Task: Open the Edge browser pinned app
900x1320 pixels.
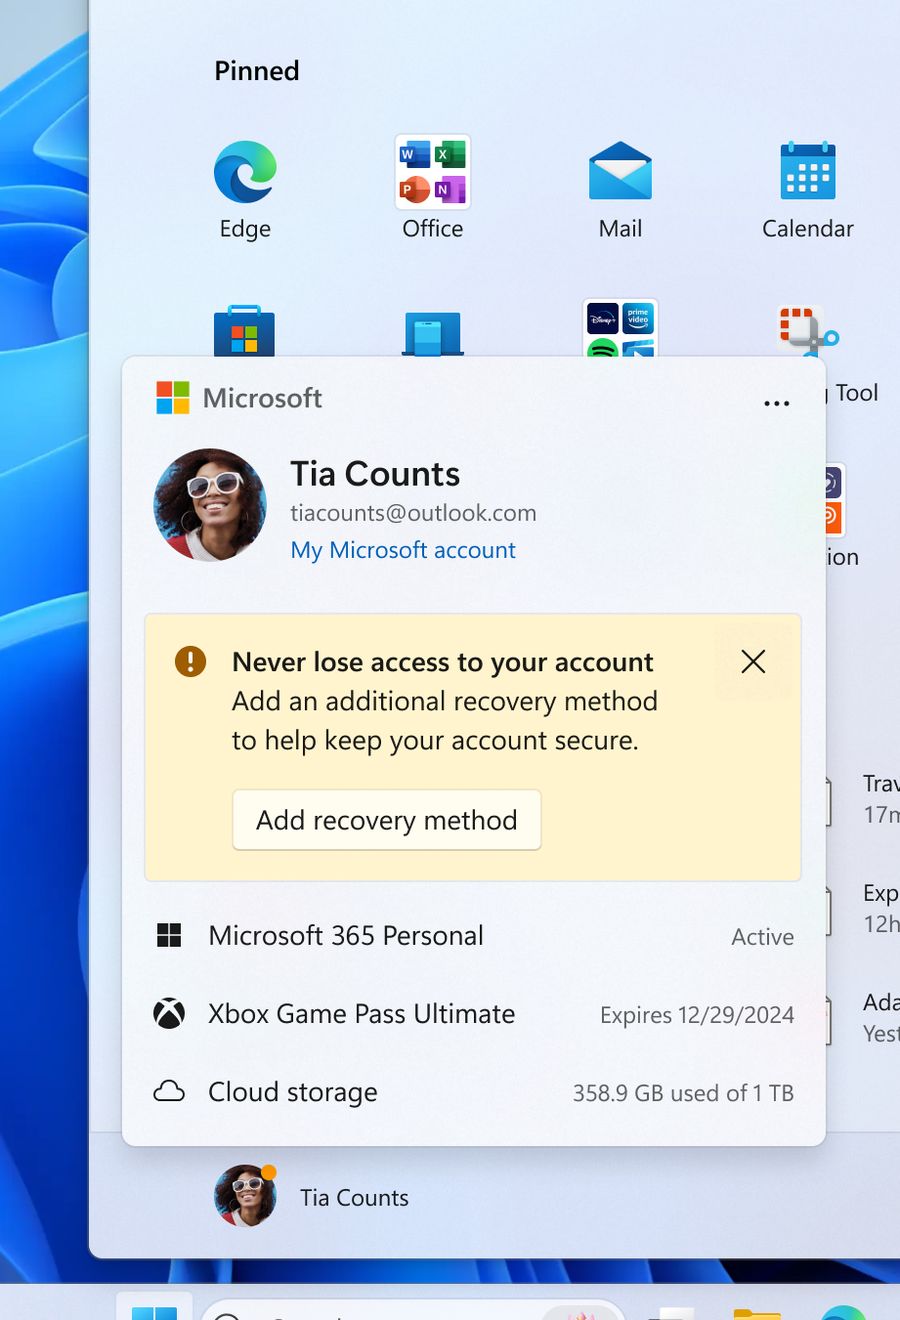Action: pos(245,190)
